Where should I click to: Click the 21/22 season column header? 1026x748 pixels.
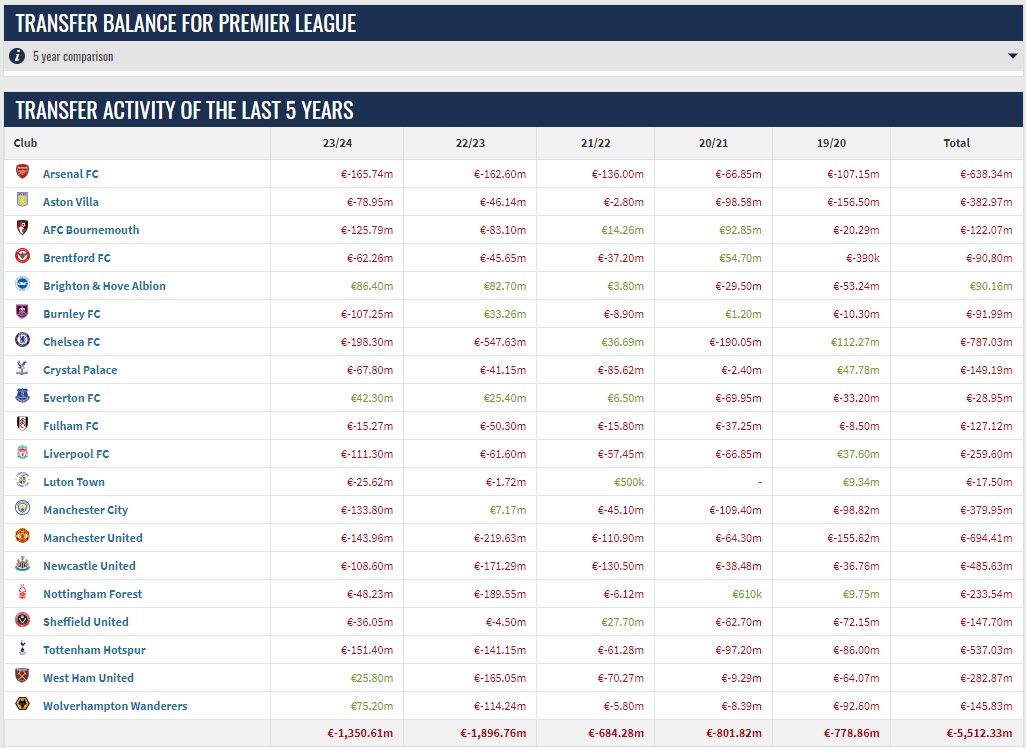coord(595,143)
